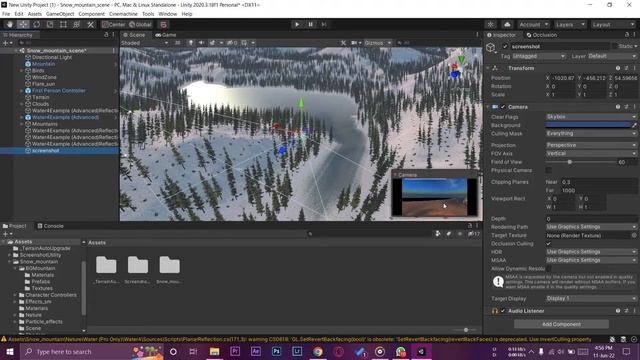
Task: Click the Add Component button
Action: click(561, 324)
